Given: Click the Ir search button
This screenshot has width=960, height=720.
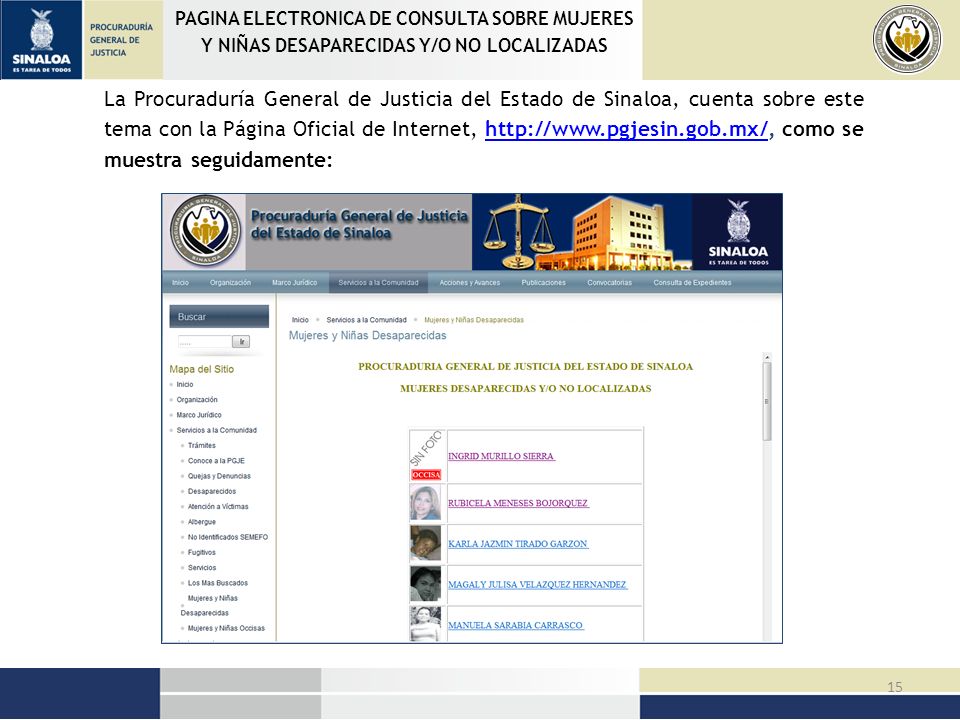Looking at the screenshot, I should click(x=241, y=342).
